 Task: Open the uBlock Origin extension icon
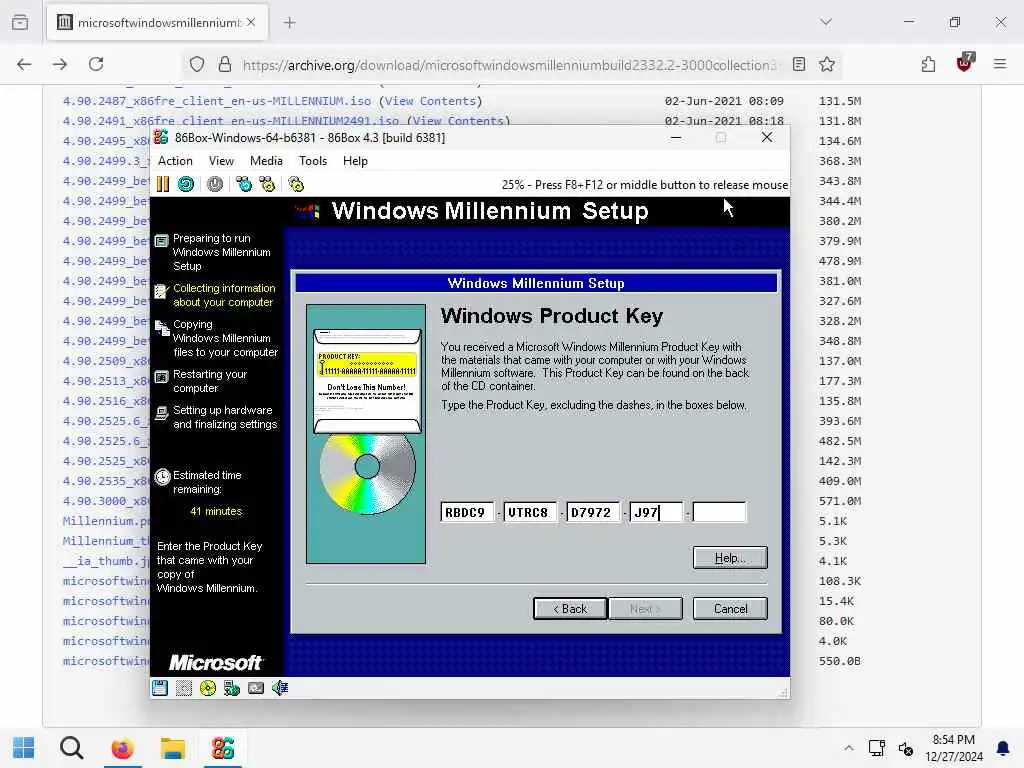point(964,63)
